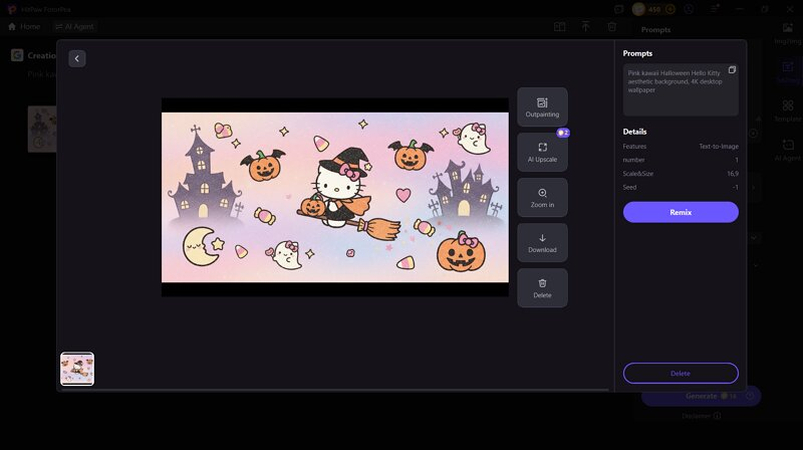Click the screen icon left of coins
The width and height of the screenshot is (803, 450).
tap(619, 9)
